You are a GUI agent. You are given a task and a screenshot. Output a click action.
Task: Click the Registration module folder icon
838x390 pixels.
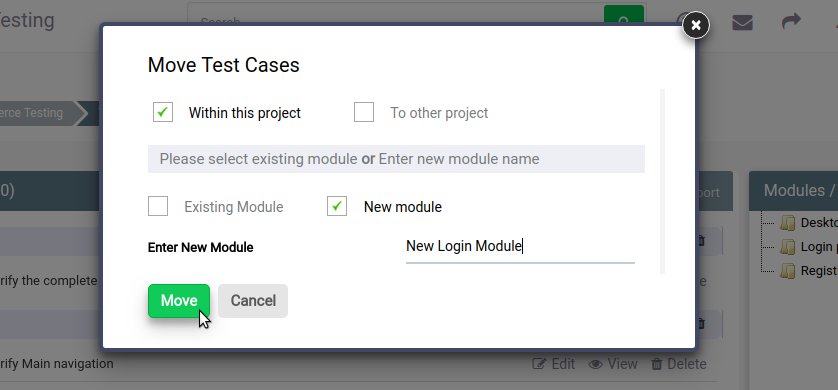point(788,271)
